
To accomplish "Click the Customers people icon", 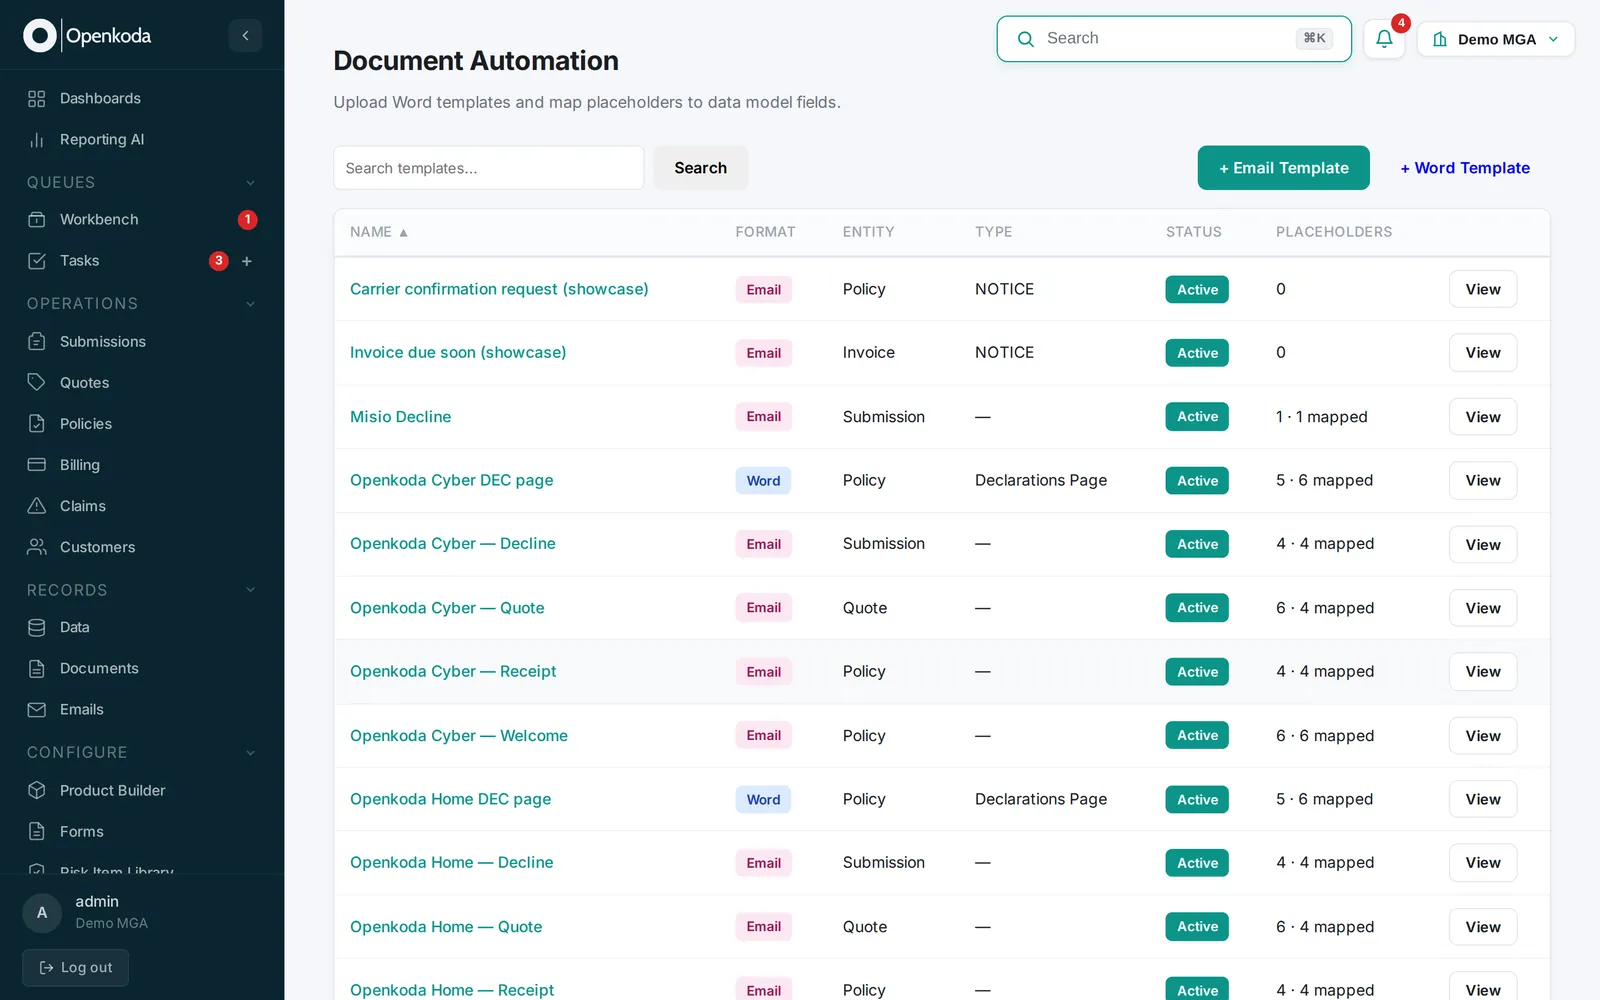I will (37, 547).
